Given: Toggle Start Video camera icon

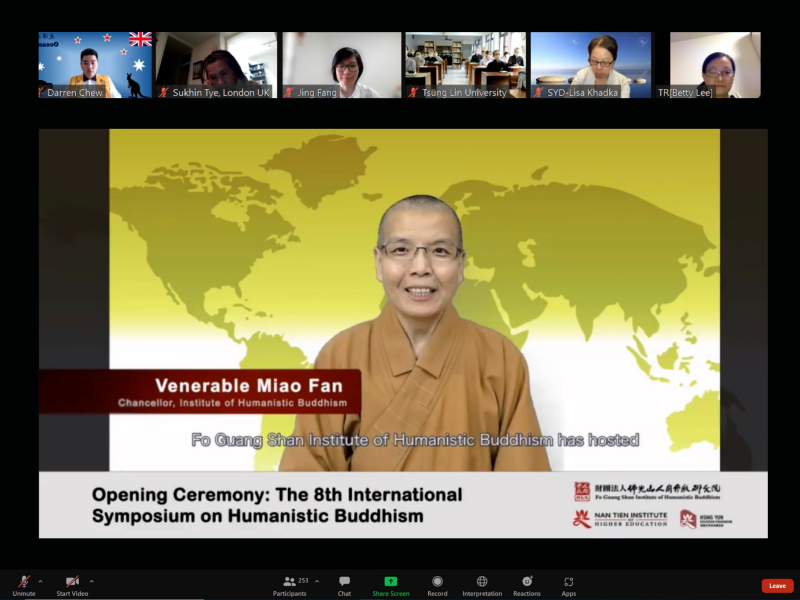Looking at the screenshot, I should (72, 582).
